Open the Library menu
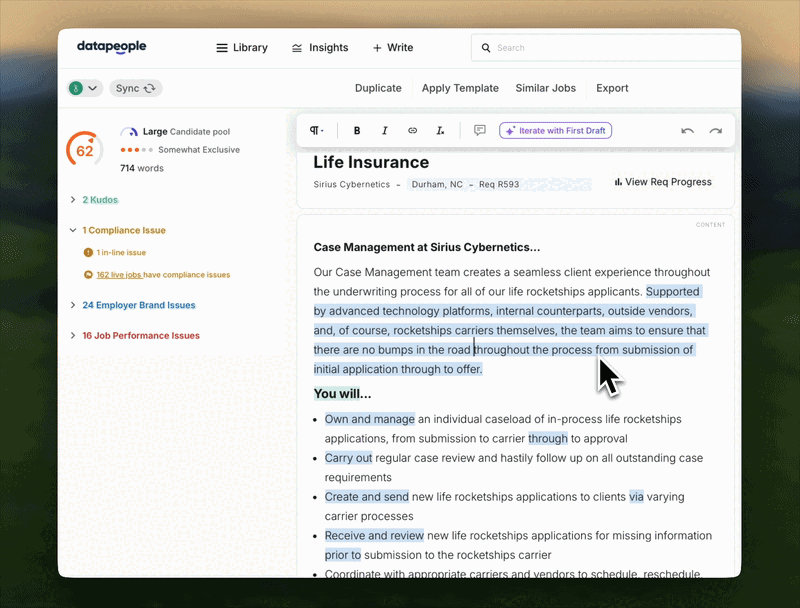The height and width of the screenshot is (608, 800). pos(242,48)
